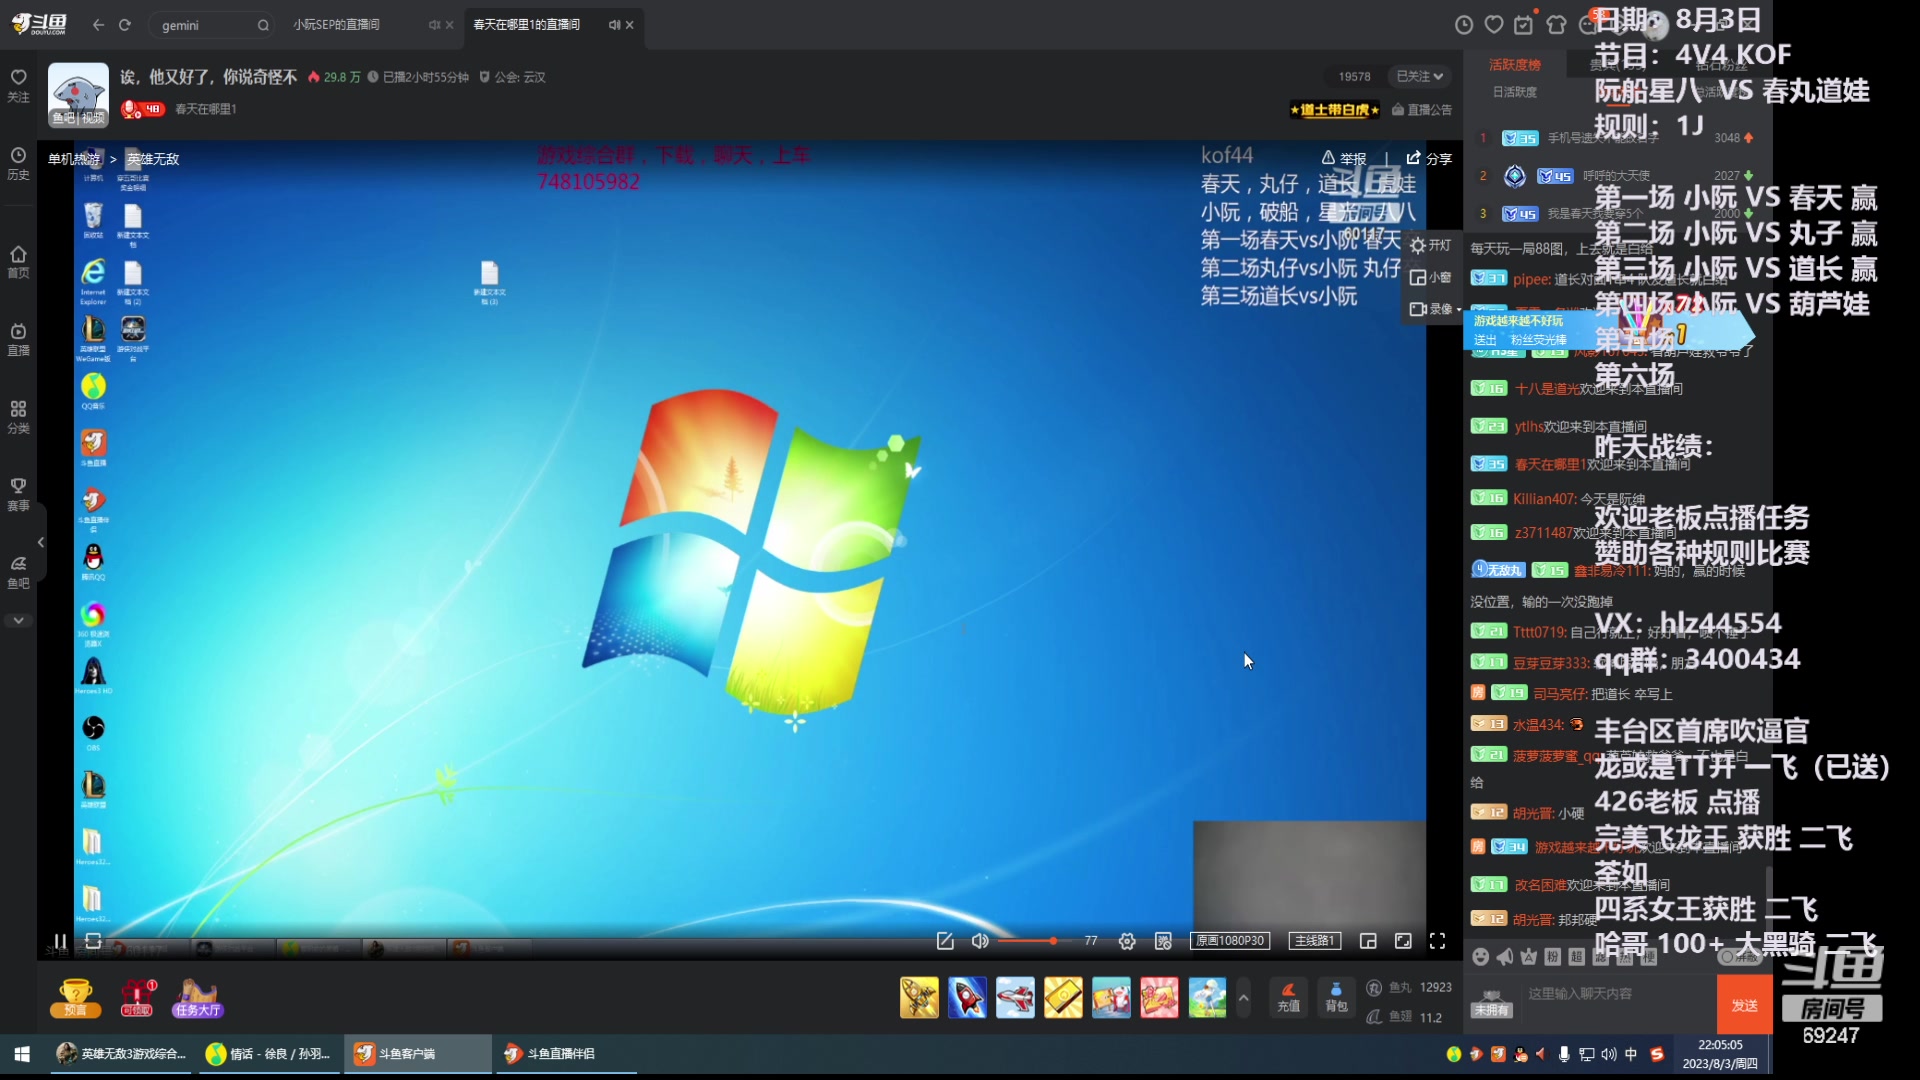Open 分类 categories in the left sidebar
Image resolution: width=1920 pixels, height=1080 pixels.
click(18, 417)
